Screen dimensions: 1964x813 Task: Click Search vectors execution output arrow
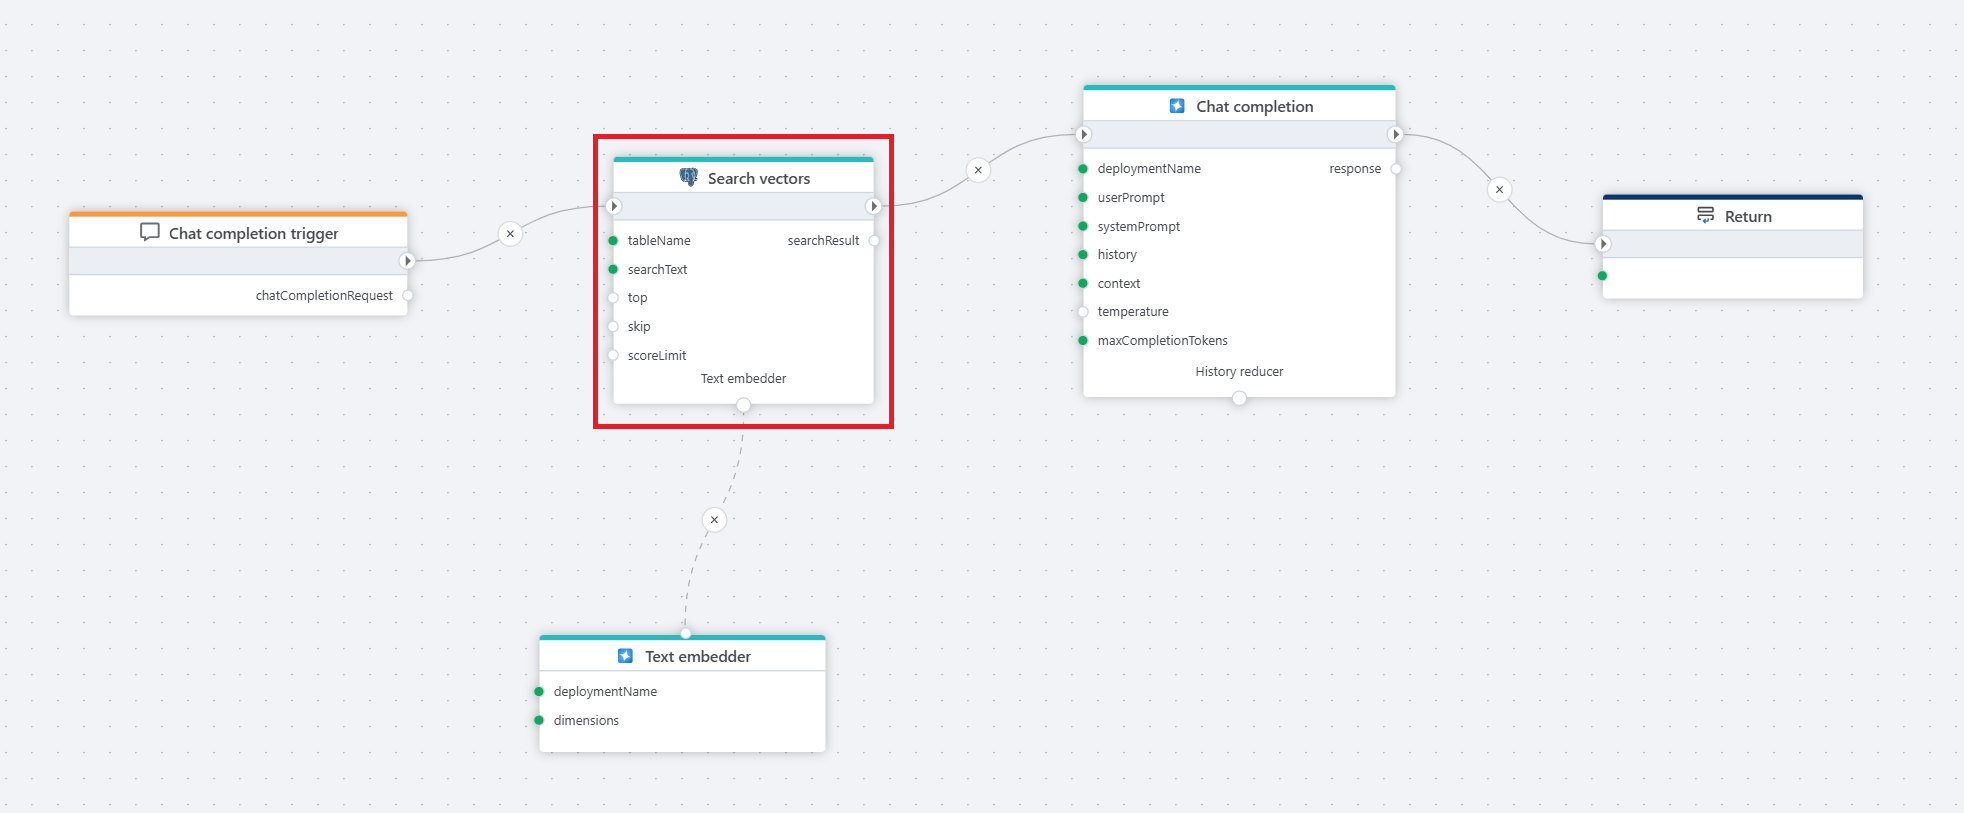tap(873, 206)
